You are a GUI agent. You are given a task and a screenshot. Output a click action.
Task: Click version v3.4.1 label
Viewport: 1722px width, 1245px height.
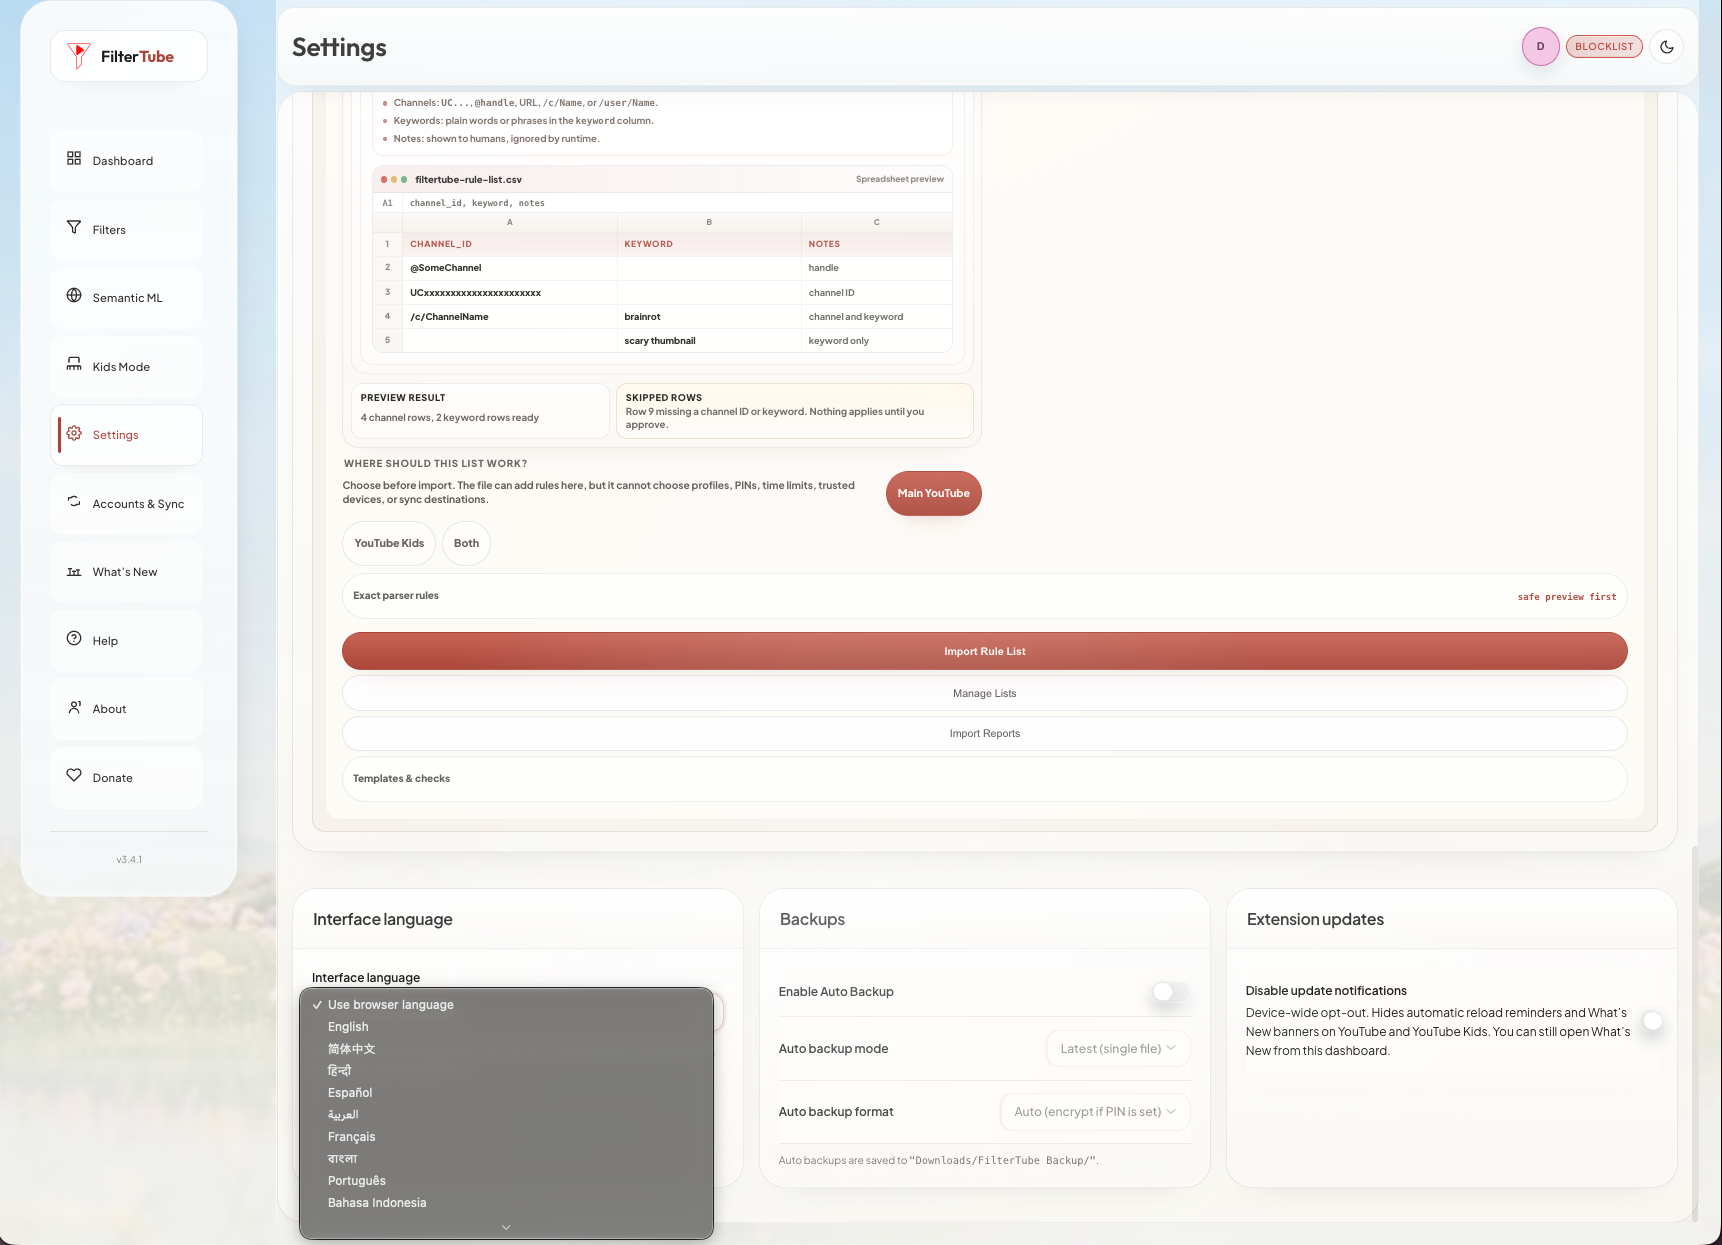pyautogui.click(x=129, y=860)
